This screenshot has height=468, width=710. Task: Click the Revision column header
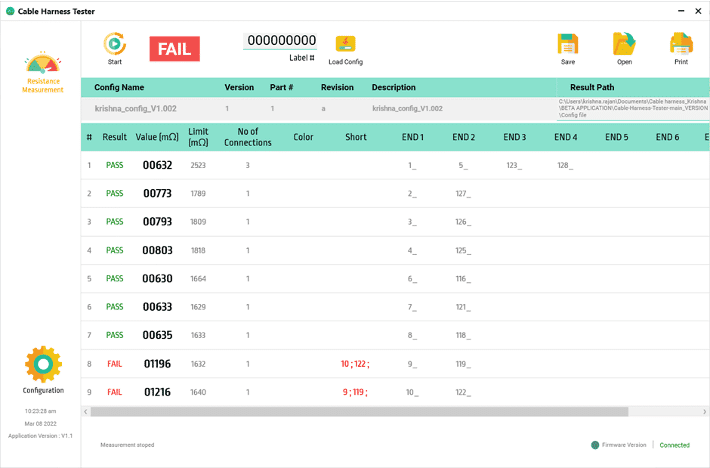click(x=337, y=87)
